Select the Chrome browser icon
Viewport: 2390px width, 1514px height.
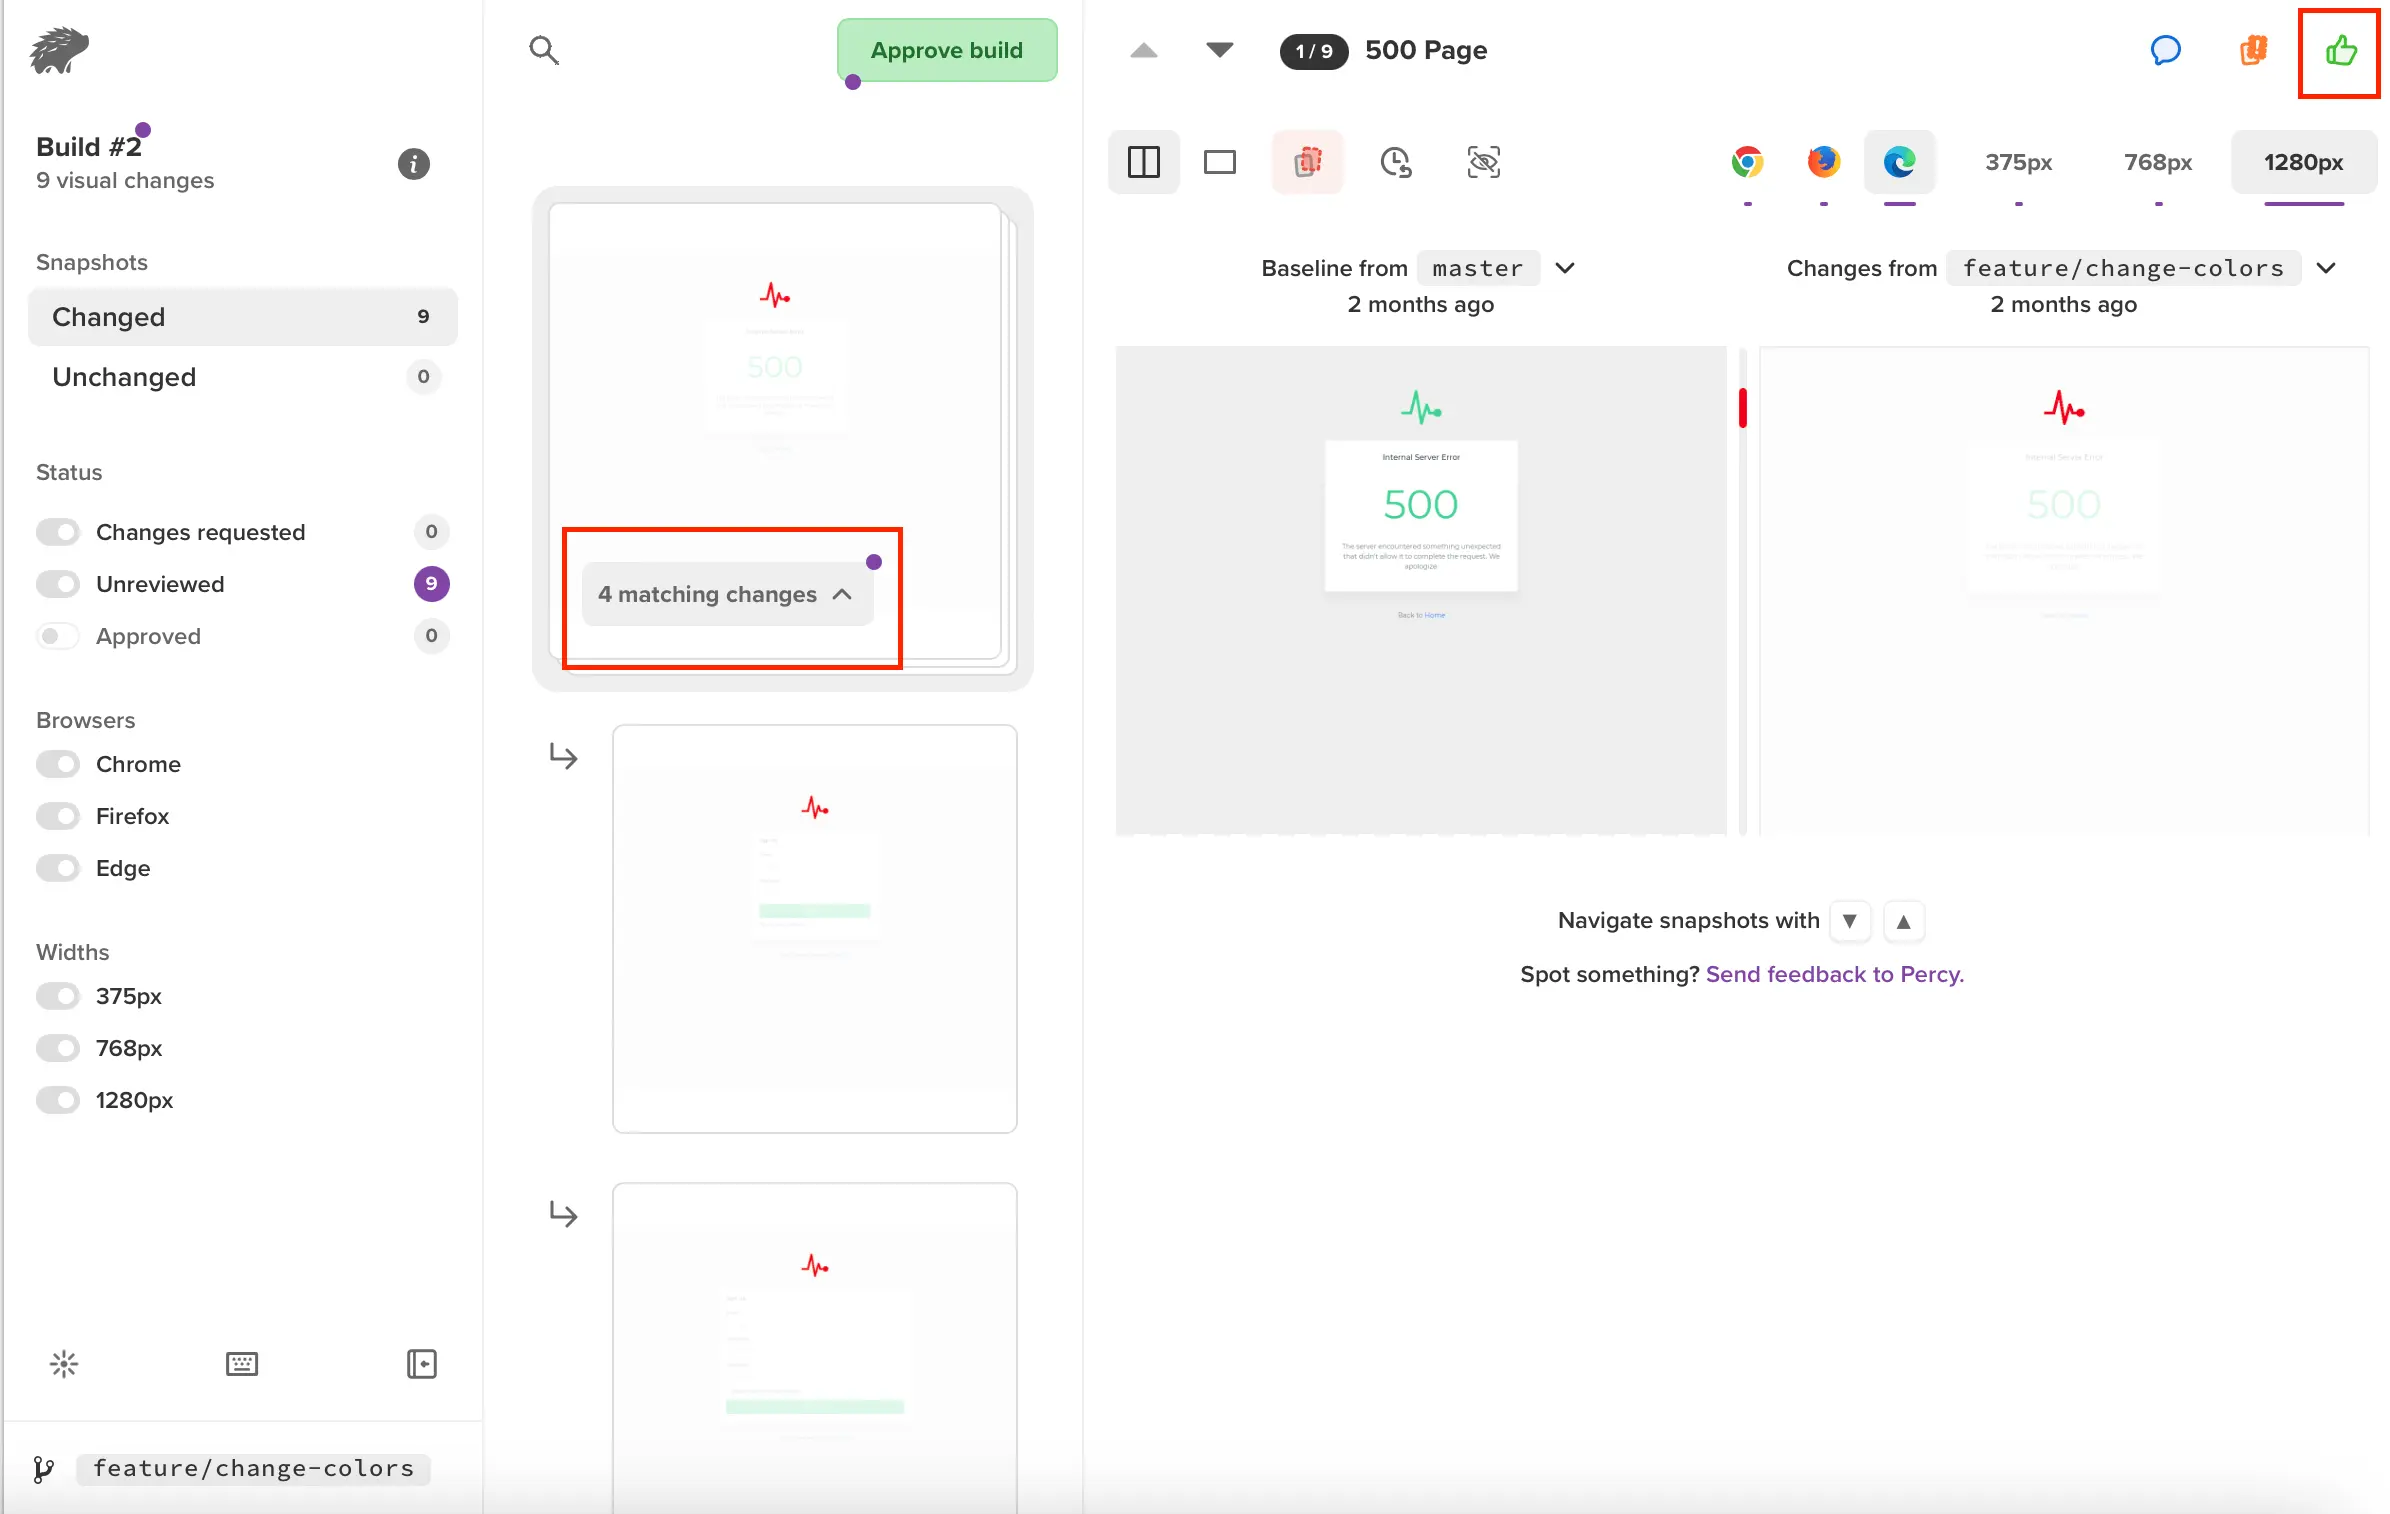(x=1747, y=162)
